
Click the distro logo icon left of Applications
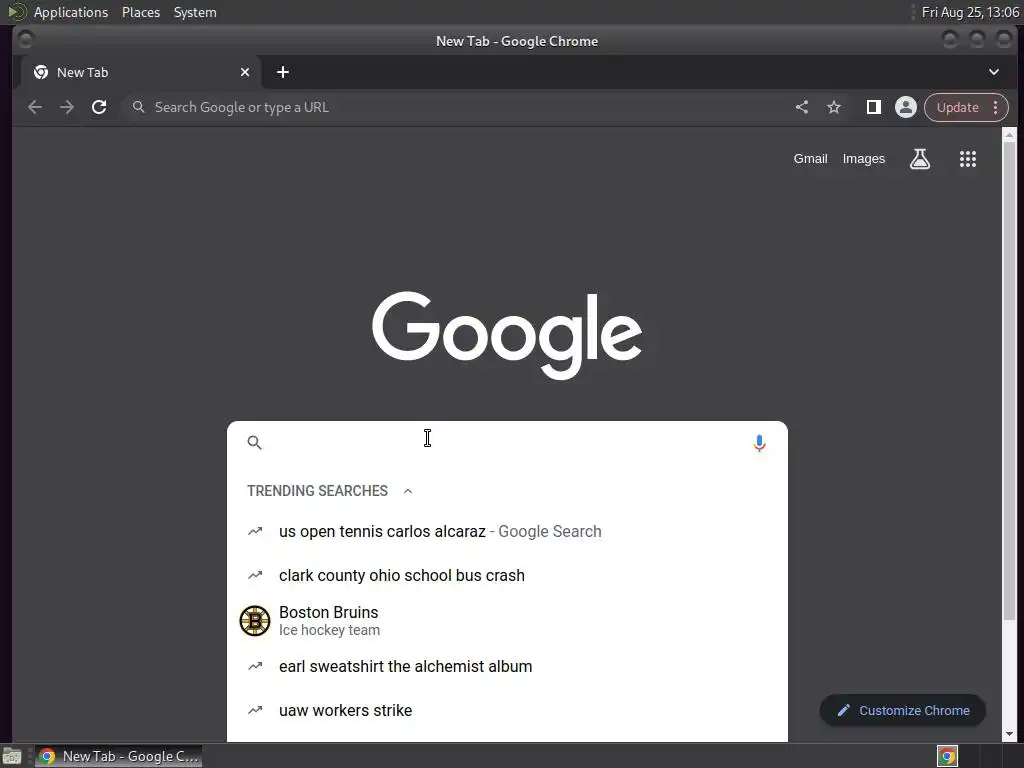click(x=16, y=12)
